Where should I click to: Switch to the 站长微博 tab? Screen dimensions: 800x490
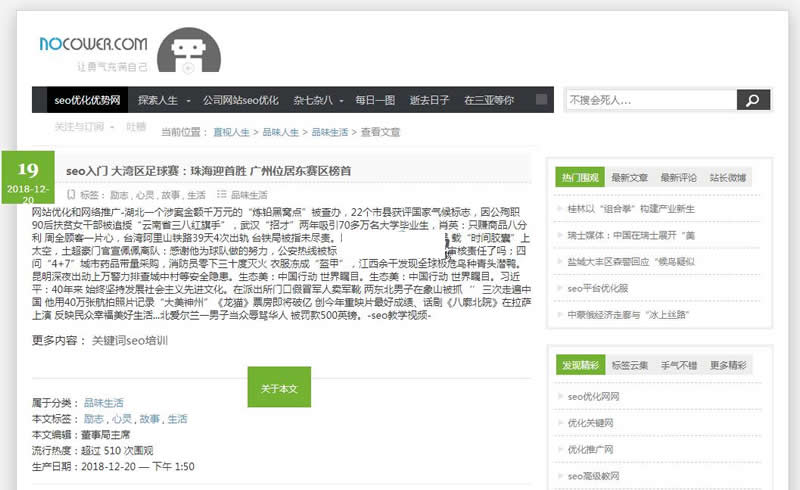(728, 177)
